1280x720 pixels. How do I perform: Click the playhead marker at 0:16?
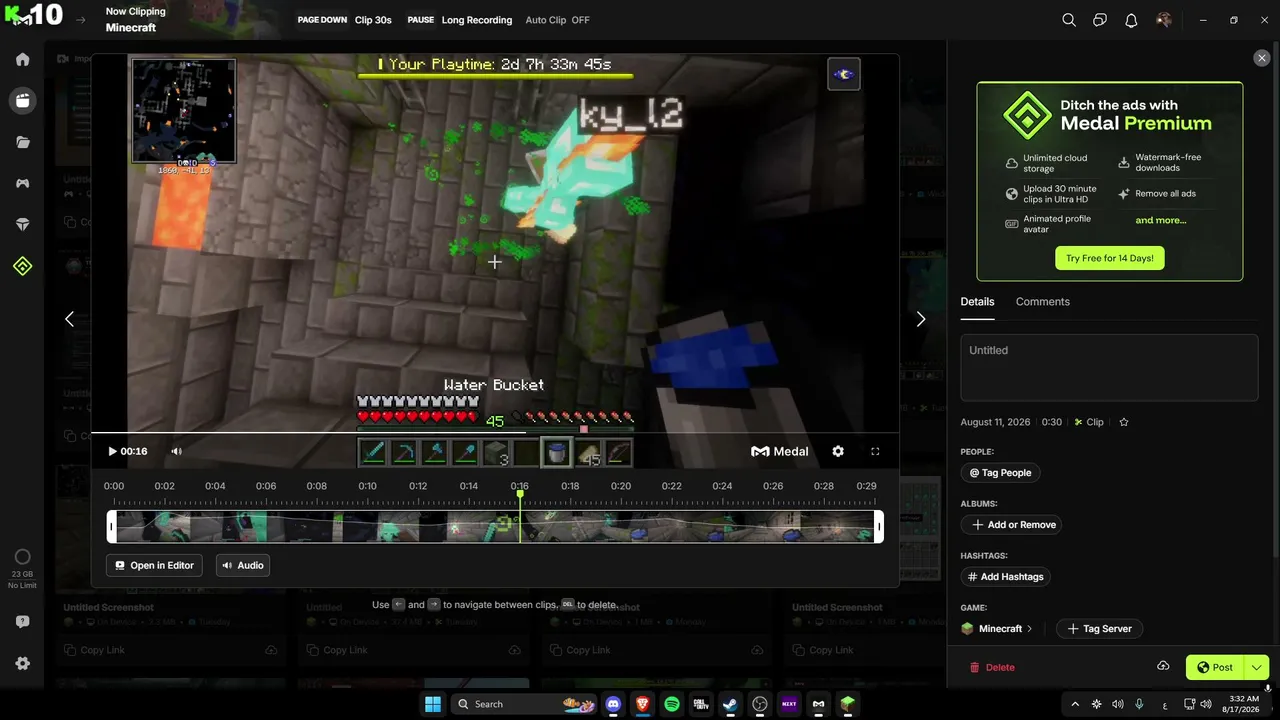519,493
